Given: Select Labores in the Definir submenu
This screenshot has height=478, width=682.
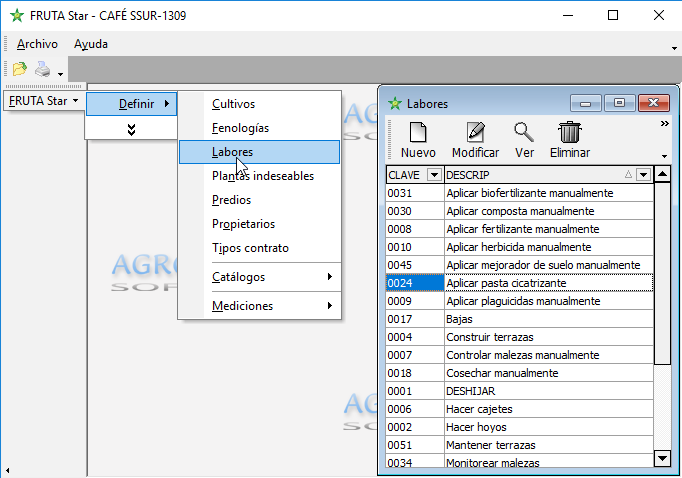Looking at the screenshot, I should pos(260,152).
